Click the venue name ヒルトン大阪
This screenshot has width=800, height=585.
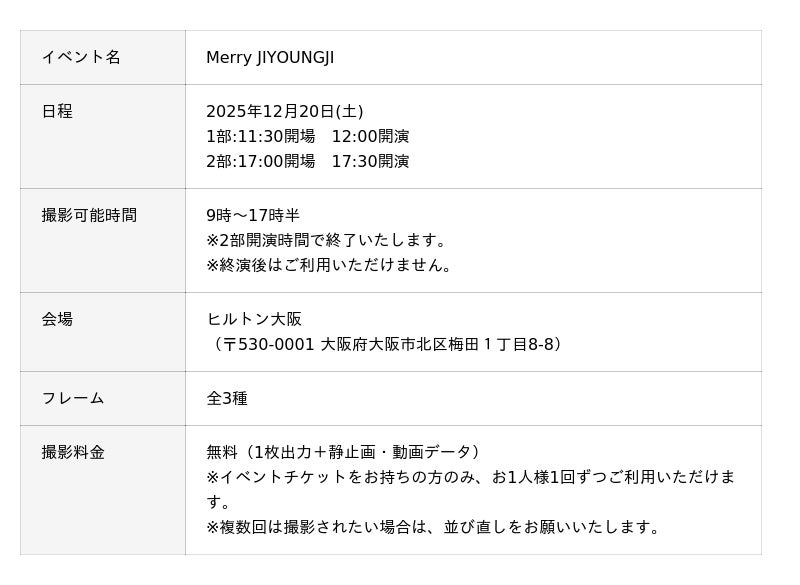[x=254, y=319]
